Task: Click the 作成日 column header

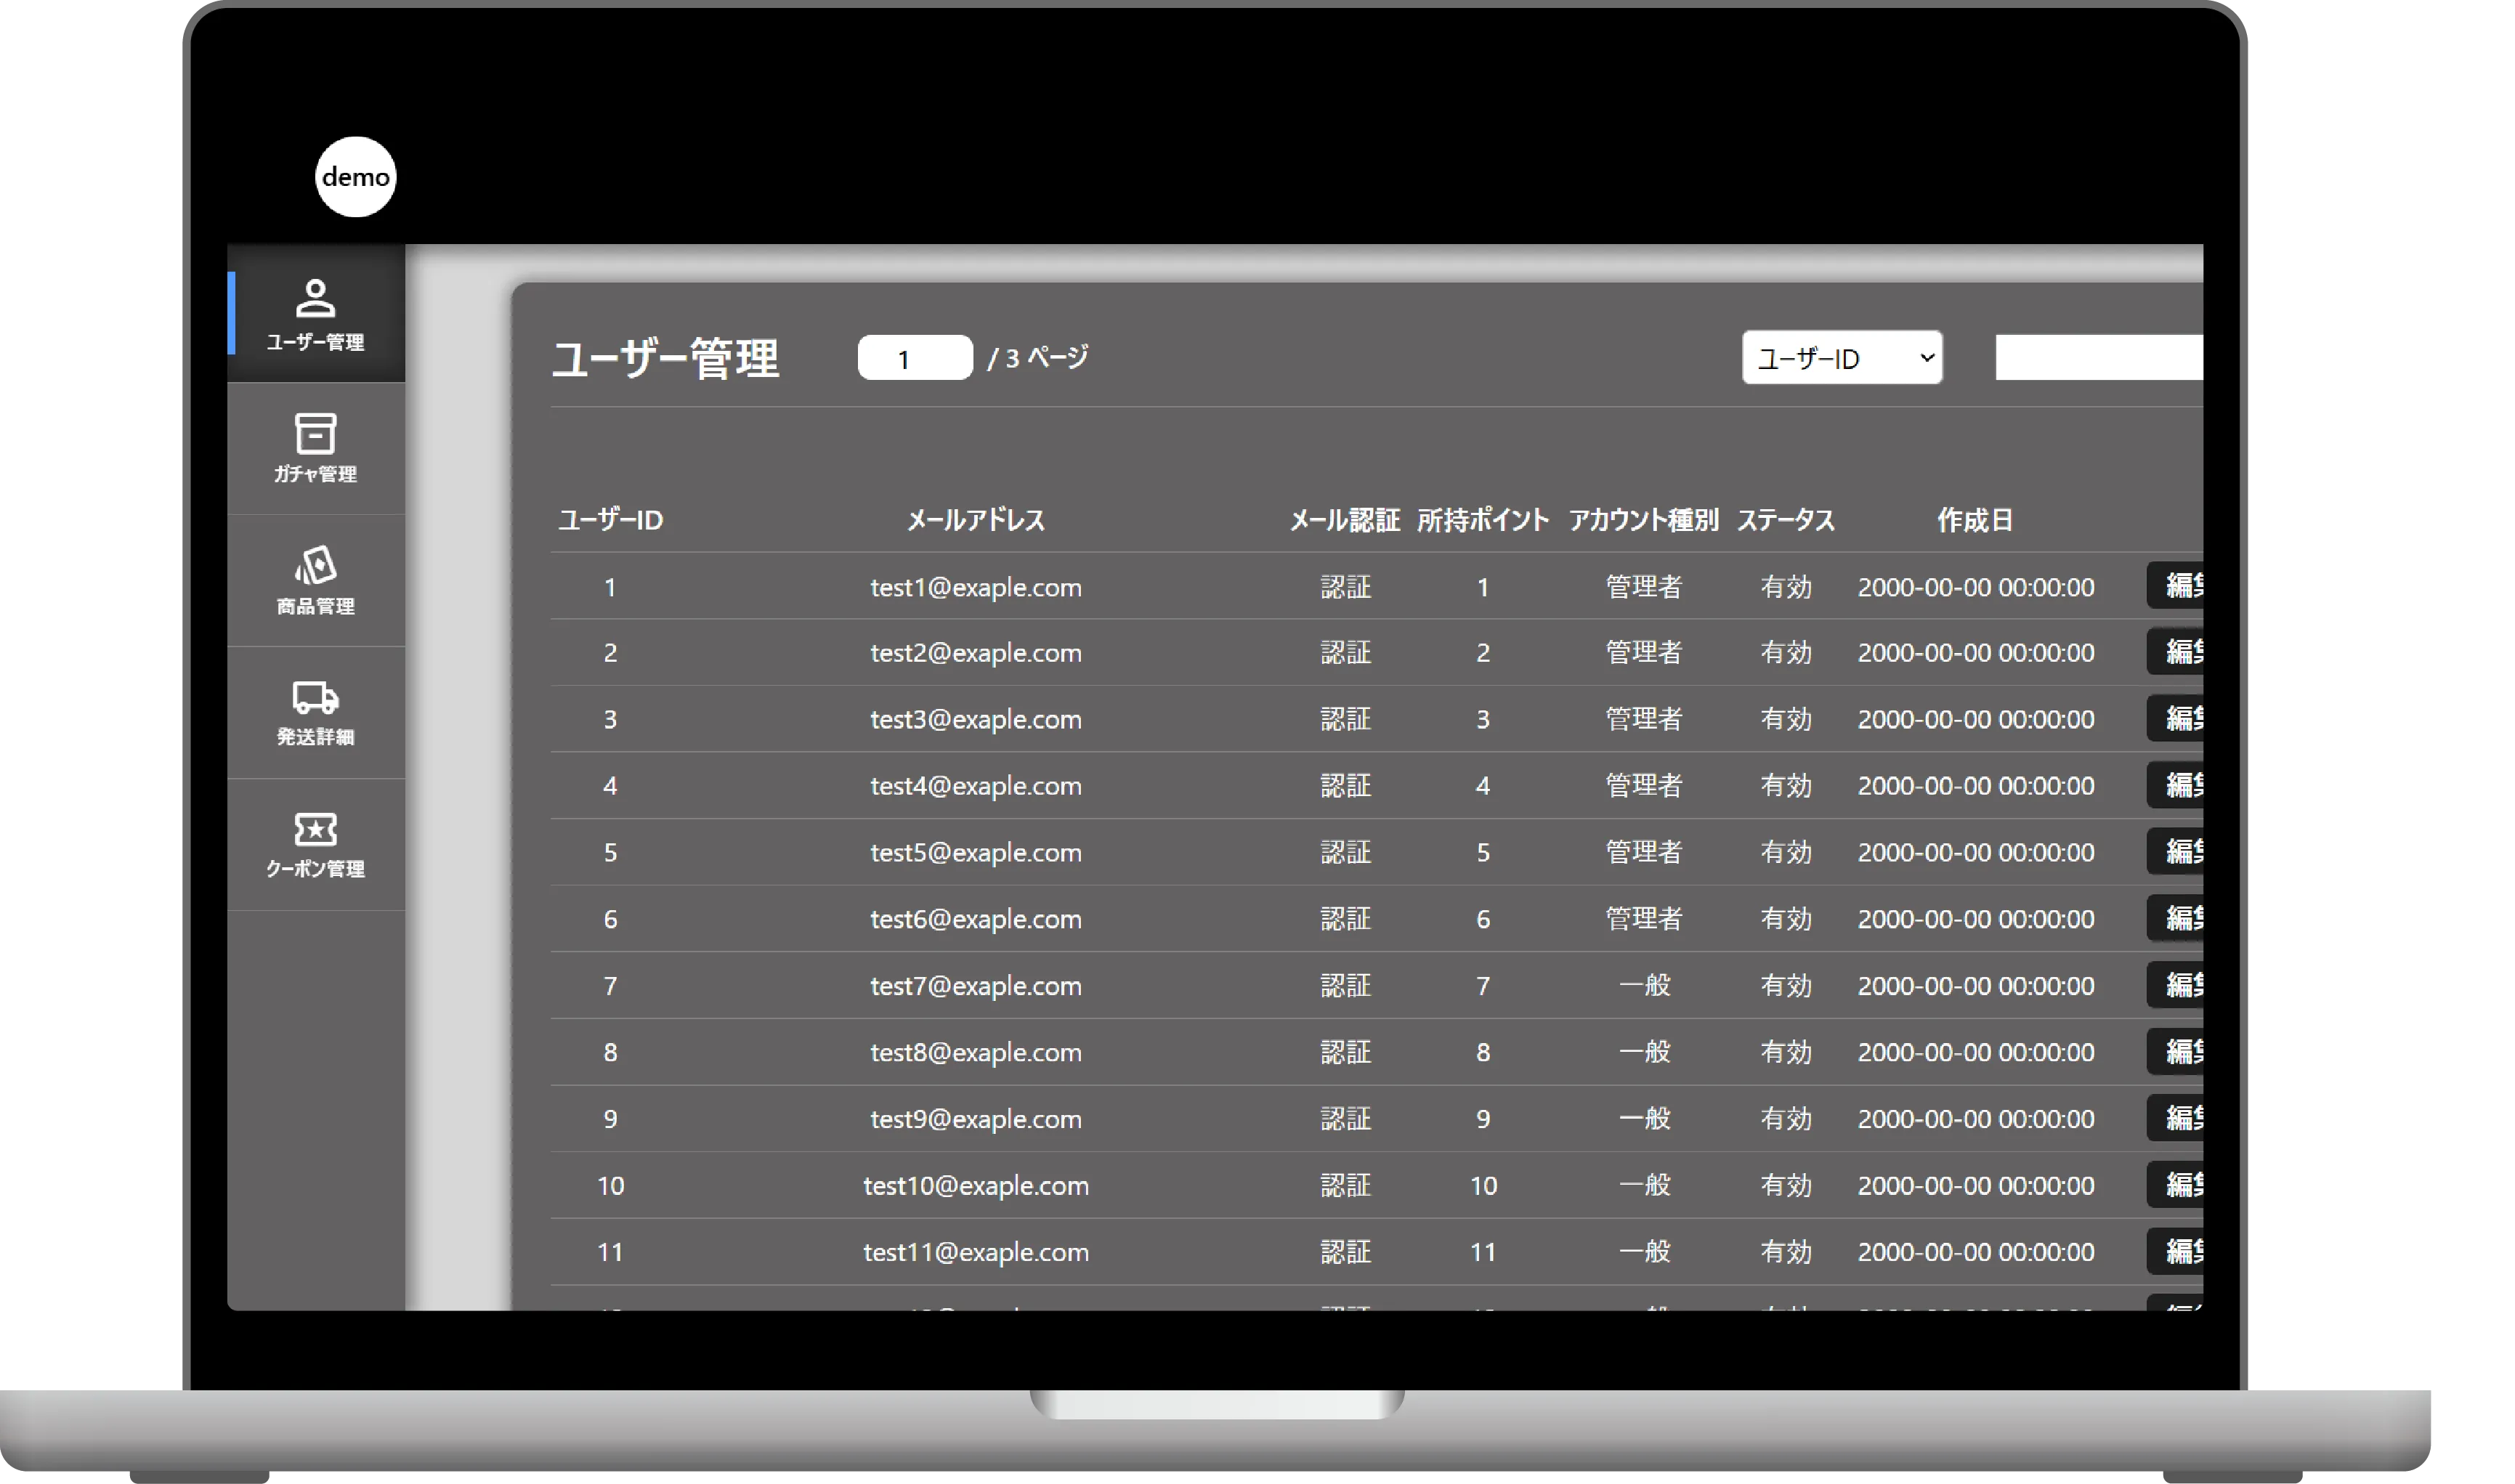Action: tap(1974, 520)
